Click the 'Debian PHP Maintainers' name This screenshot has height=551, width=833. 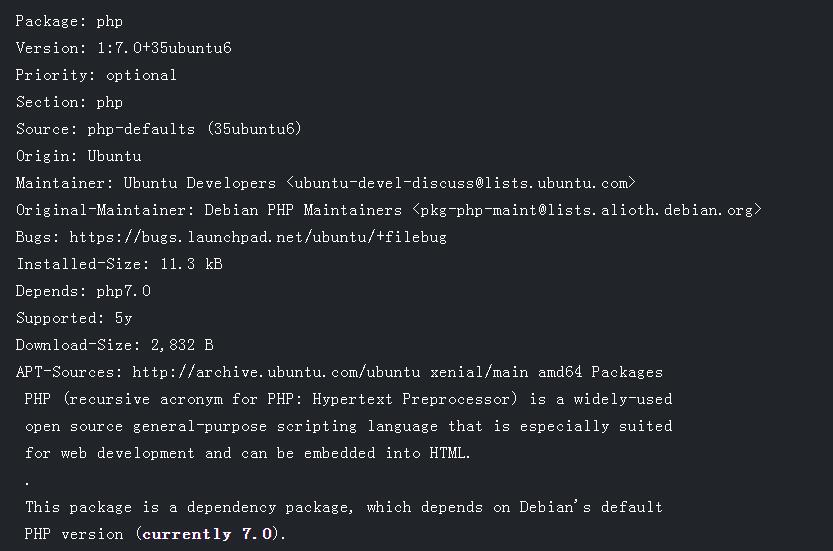303,210
